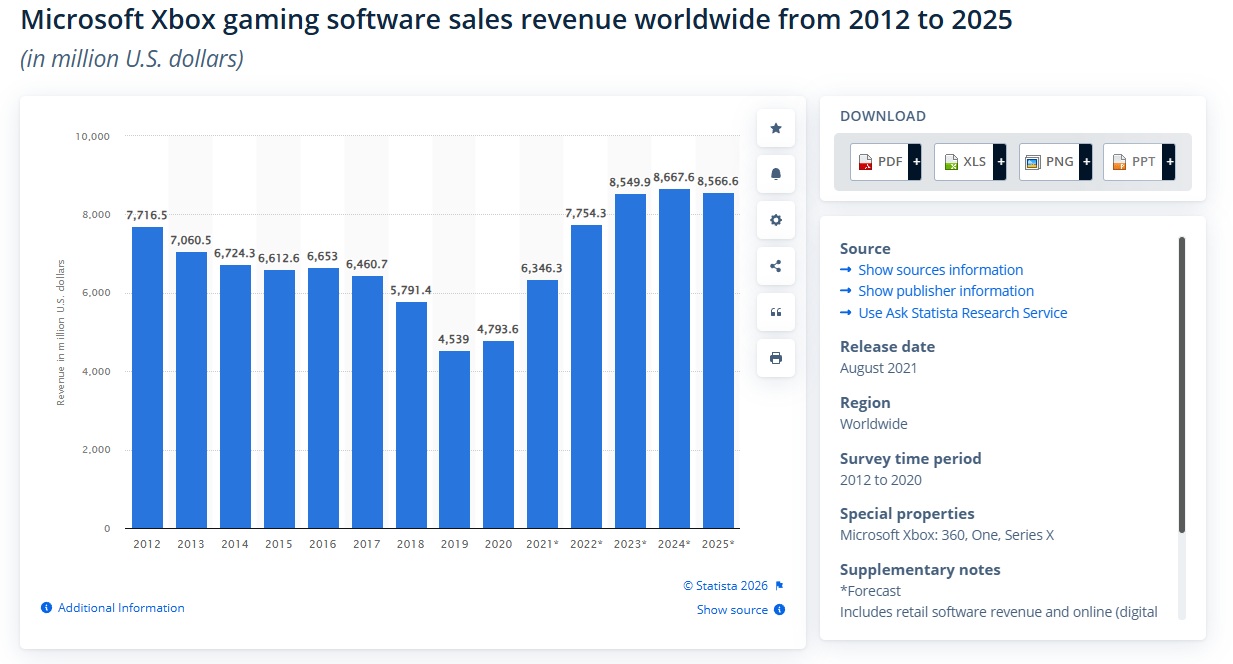Click the 2014 bar in chart
1233x664 pixels.
point(235,396)
